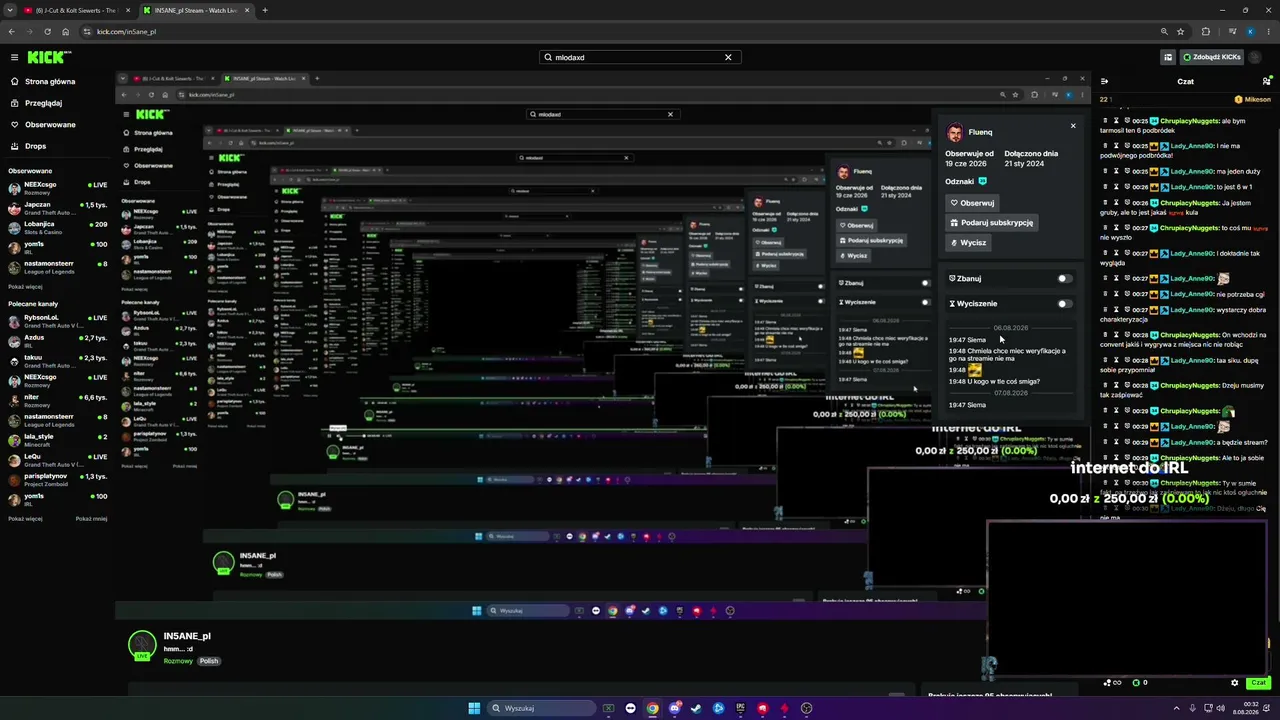This screenshot has height=720, width=1280.
Task: Collapse the Czat panel with the arrow
Action: click(1104, 81)
